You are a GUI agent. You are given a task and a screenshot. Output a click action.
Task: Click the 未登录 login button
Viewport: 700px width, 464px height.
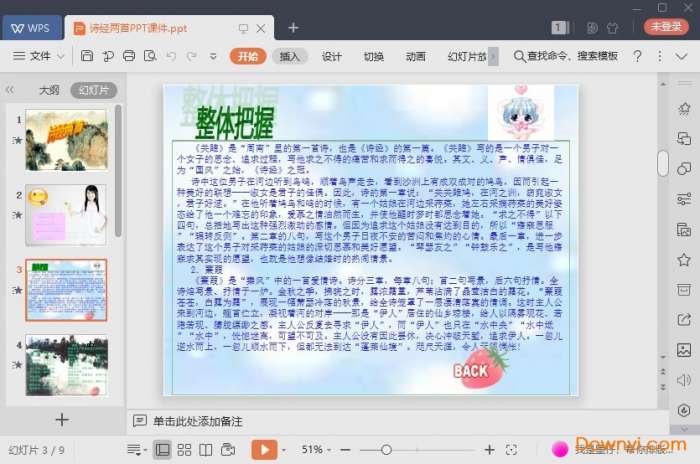(666, 27)
